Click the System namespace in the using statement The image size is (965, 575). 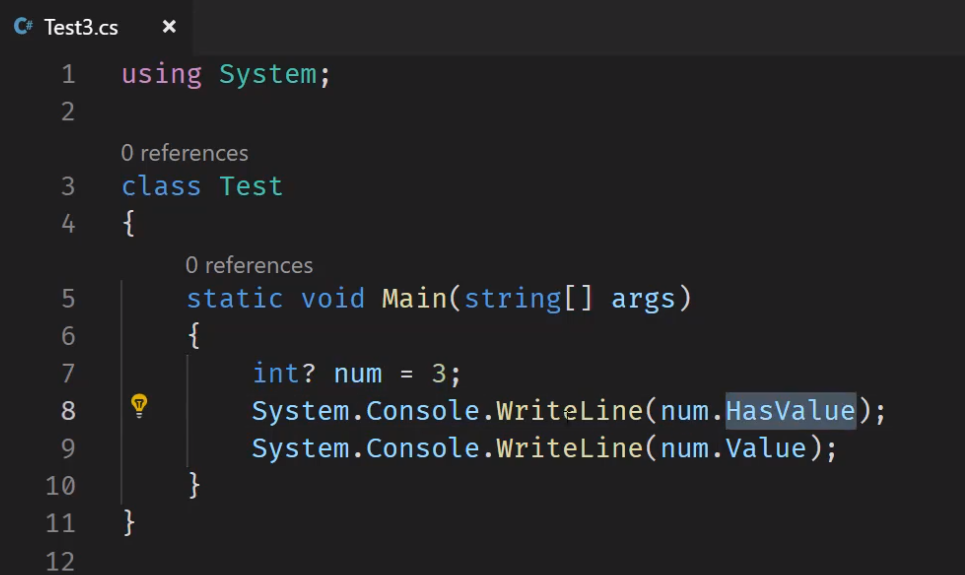coord(268,74)
